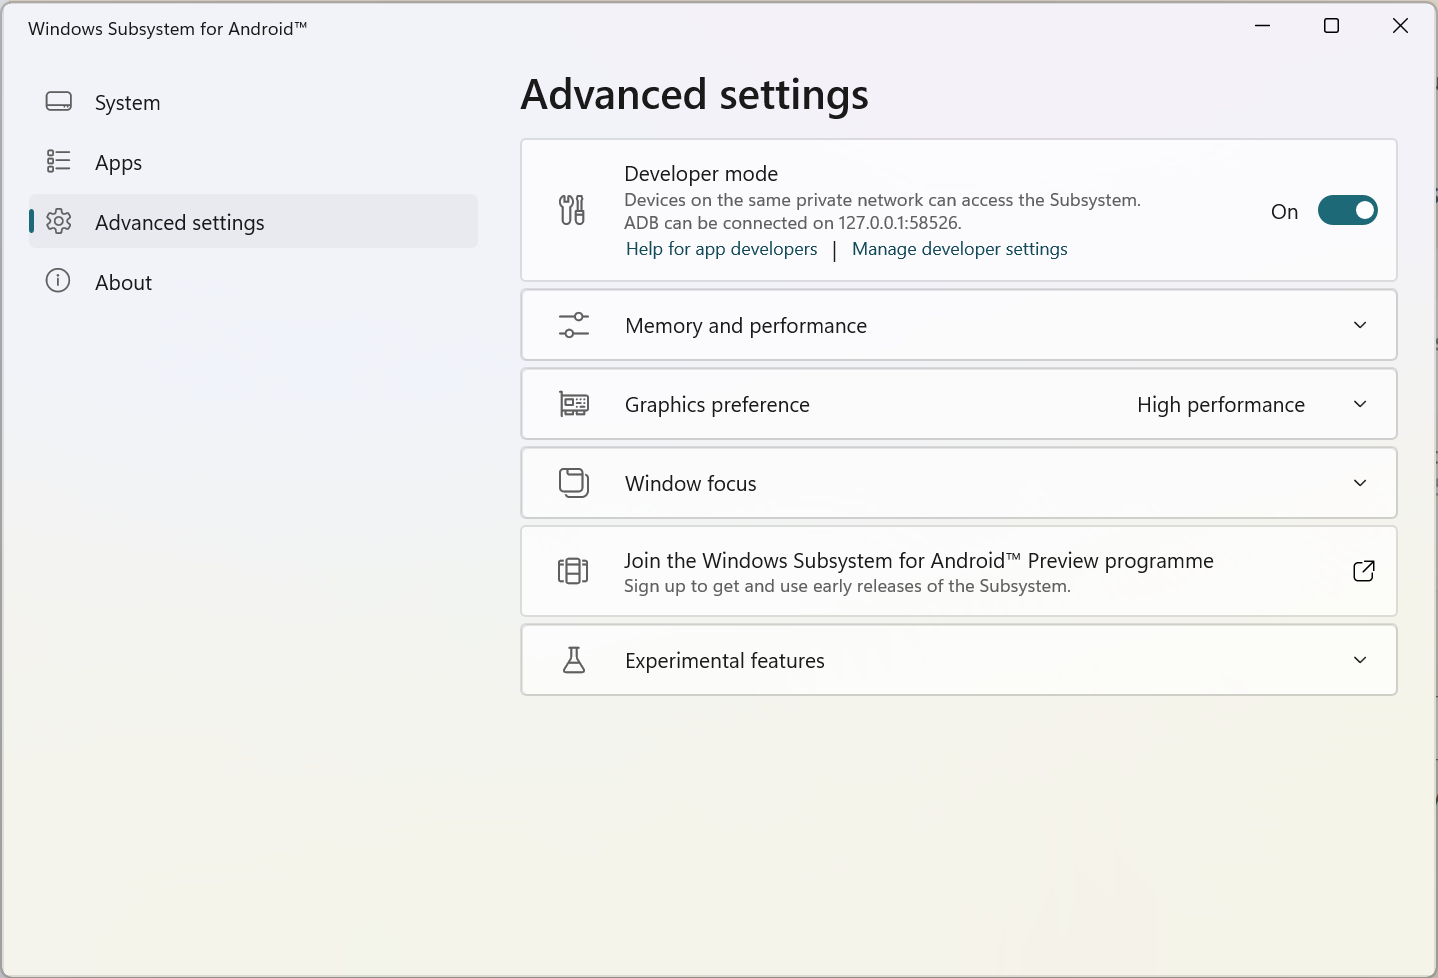Open the external link icon for Preview programme

point(1364,571)
